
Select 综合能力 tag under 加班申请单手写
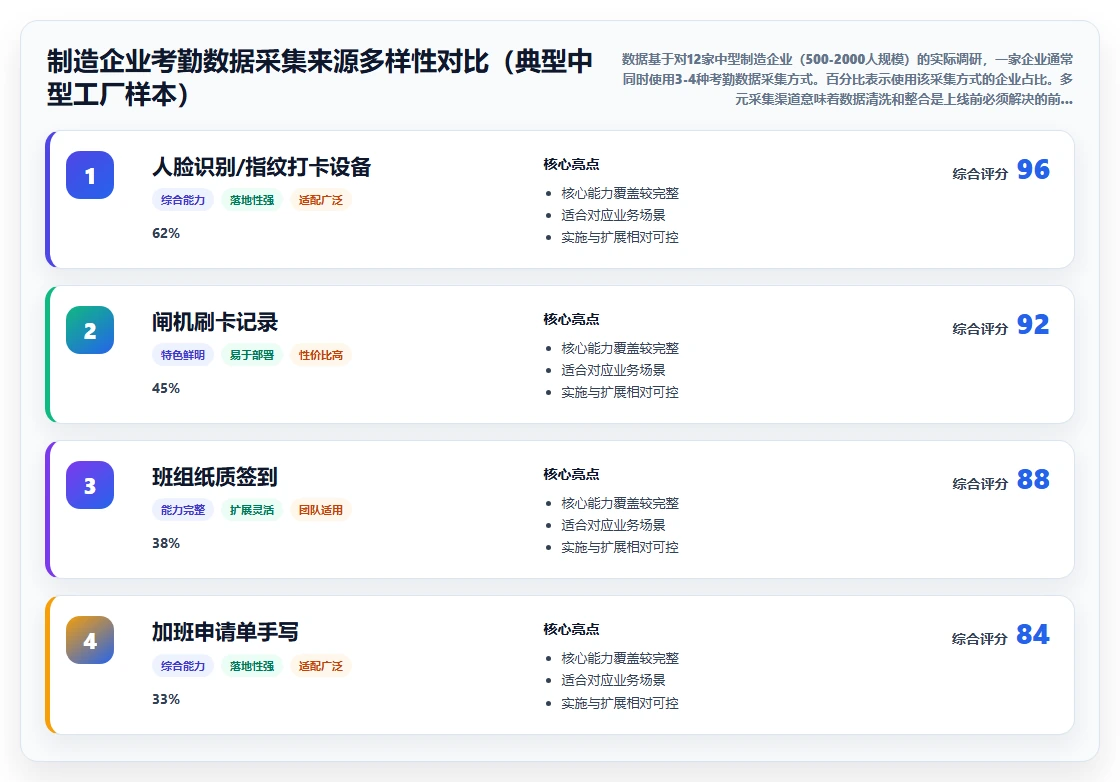183,666
